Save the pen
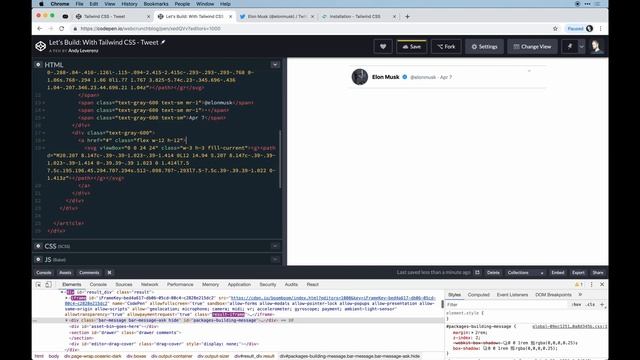The image size is (640, 360). point(411,47)
